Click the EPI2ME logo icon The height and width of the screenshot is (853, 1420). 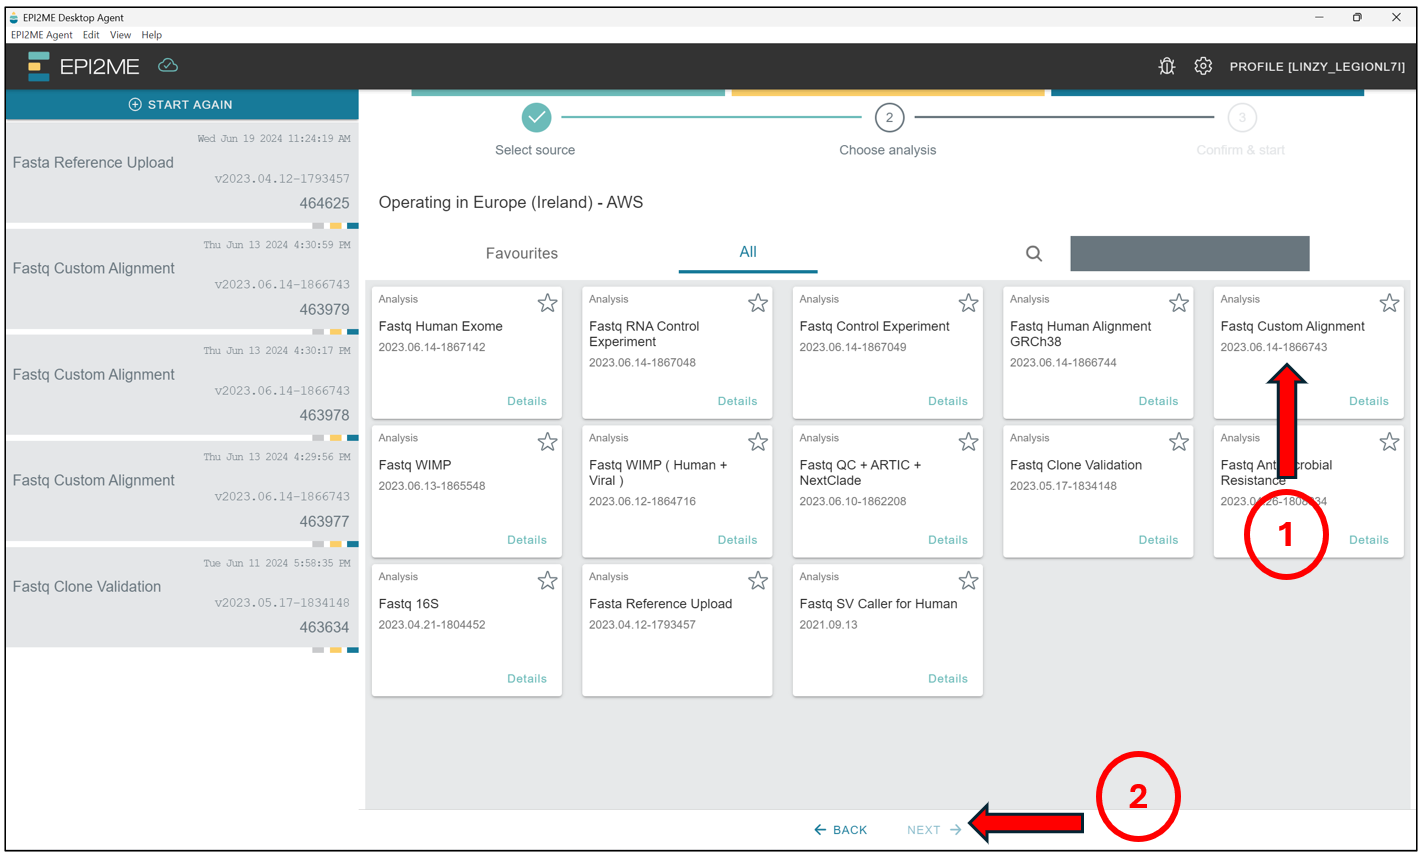[39, 66]
